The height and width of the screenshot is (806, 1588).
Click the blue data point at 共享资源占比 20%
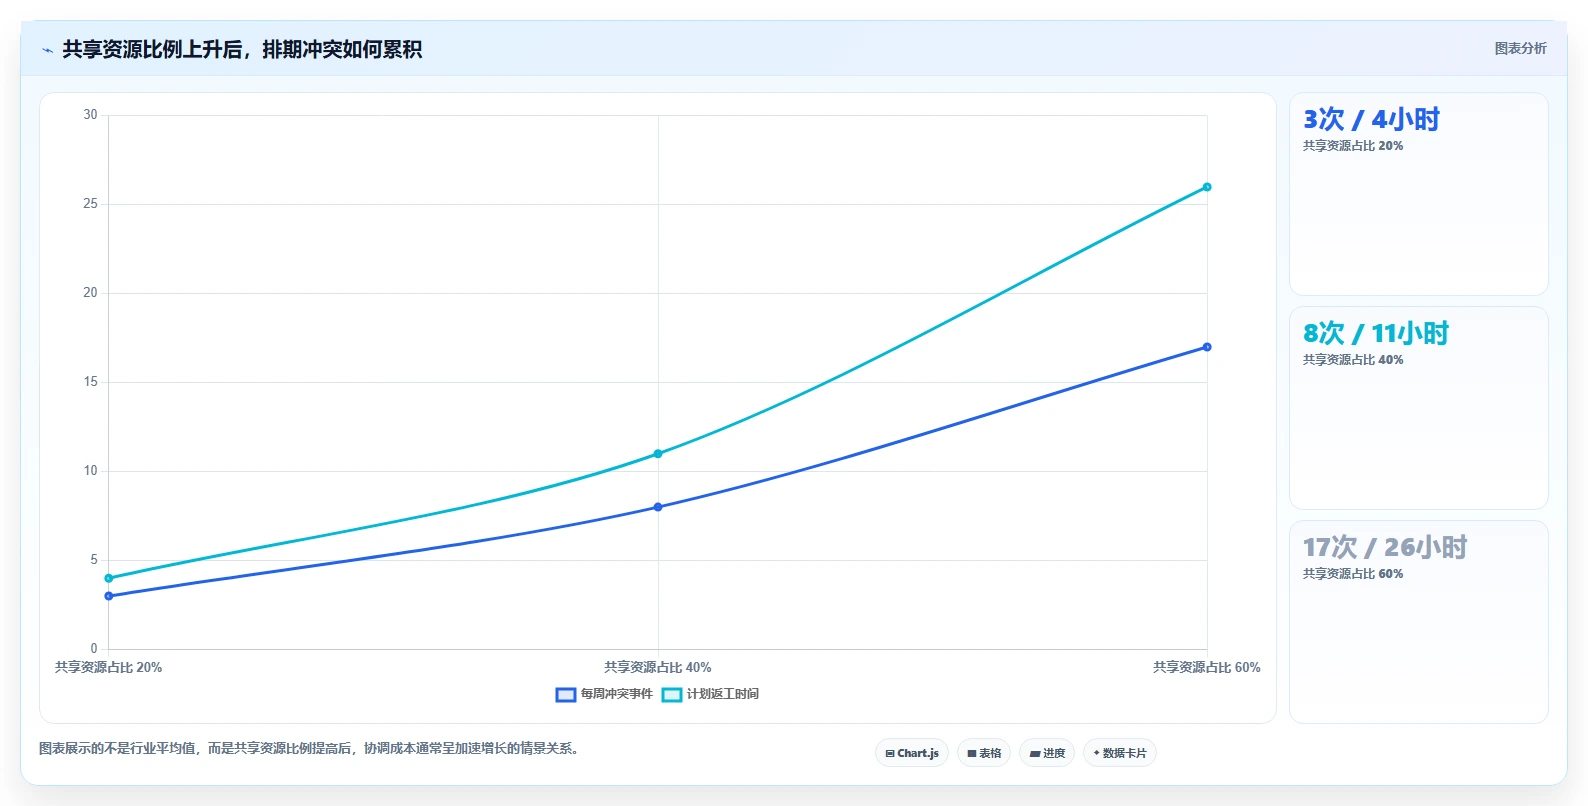[109, 596]
